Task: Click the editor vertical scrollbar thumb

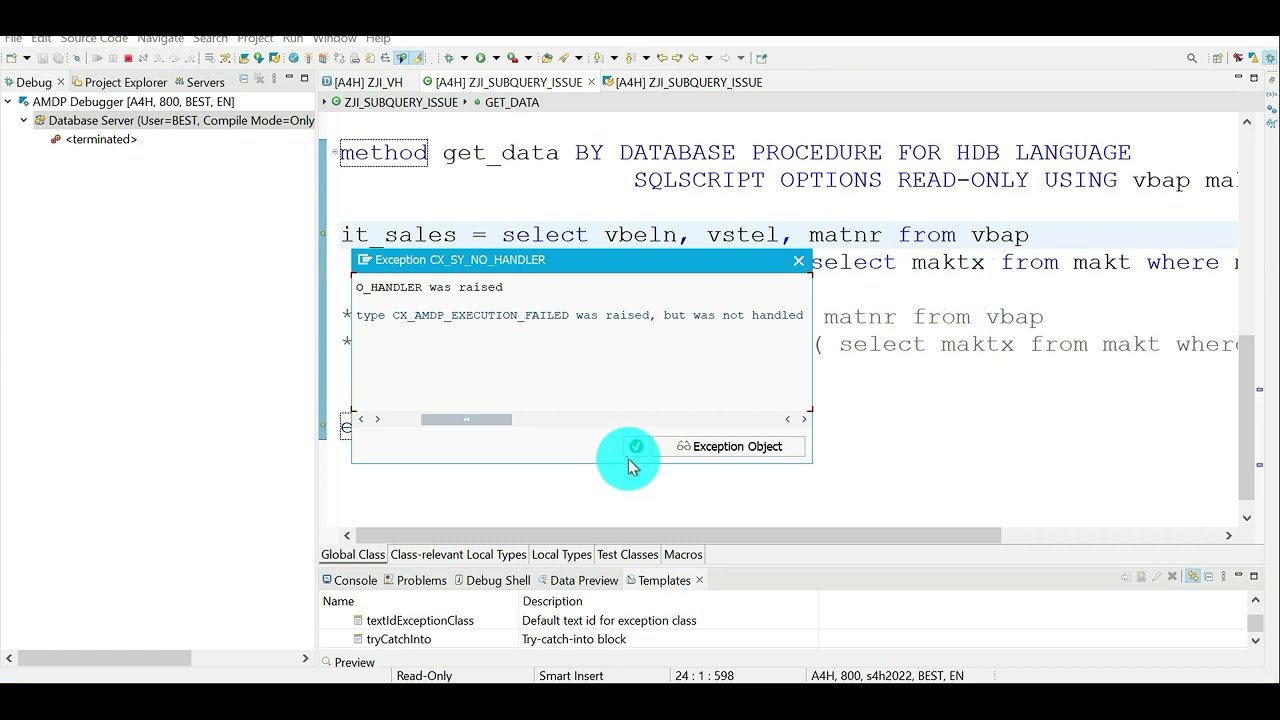Action: pos(1246,417)
